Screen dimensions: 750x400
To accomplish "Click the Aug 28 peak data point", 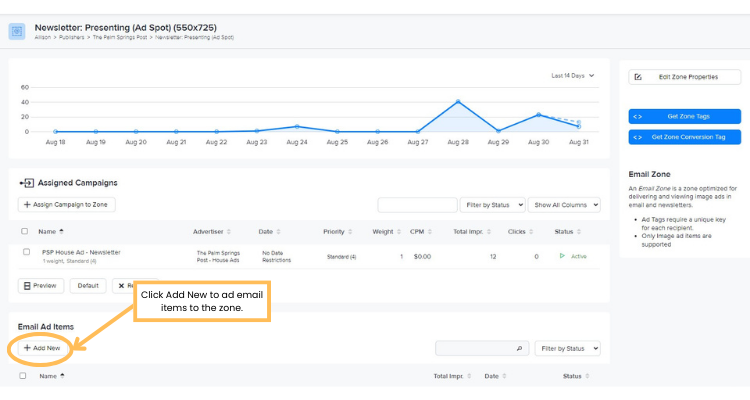I will pyautogui.click(x=458, y=101).
